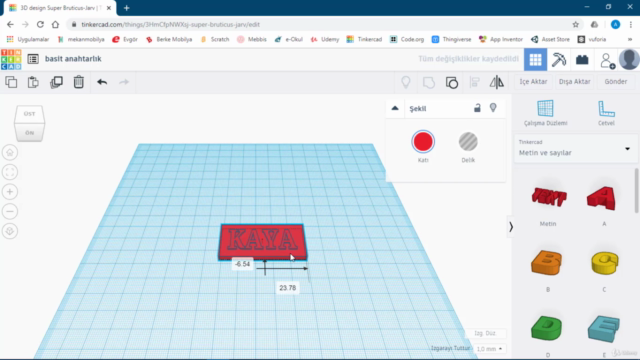Viewport: 640px width, 360px height.
Task: Switch to 3D design grid view icon
Action: (x=536, y=60)
